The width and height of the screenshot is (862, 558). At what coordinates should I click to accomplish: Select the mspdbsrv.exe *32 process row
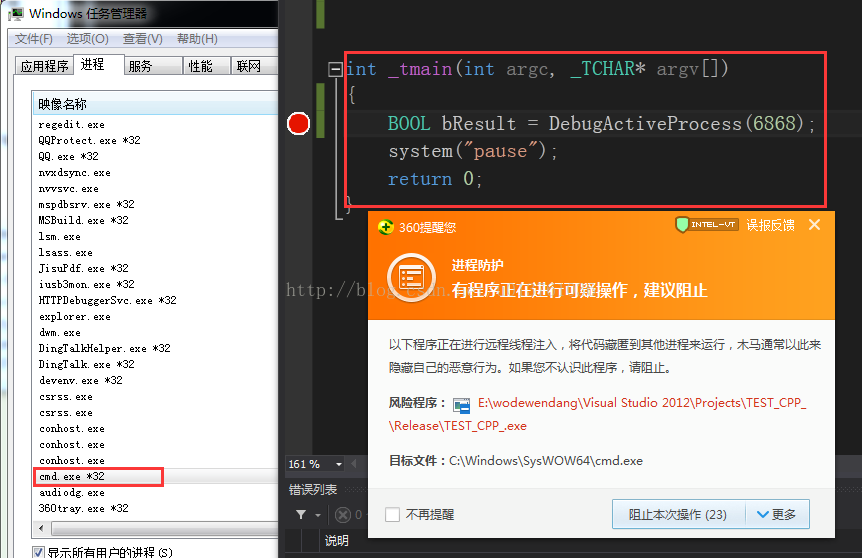pyautogui.click(x=155, y=205)
